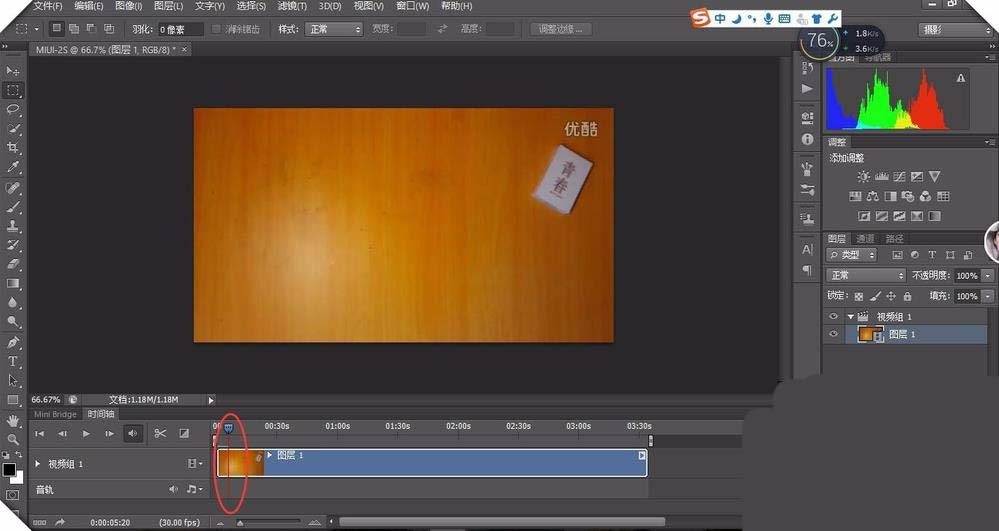Toggle timeline audio playback speaker button

click(x=133, y=433)
